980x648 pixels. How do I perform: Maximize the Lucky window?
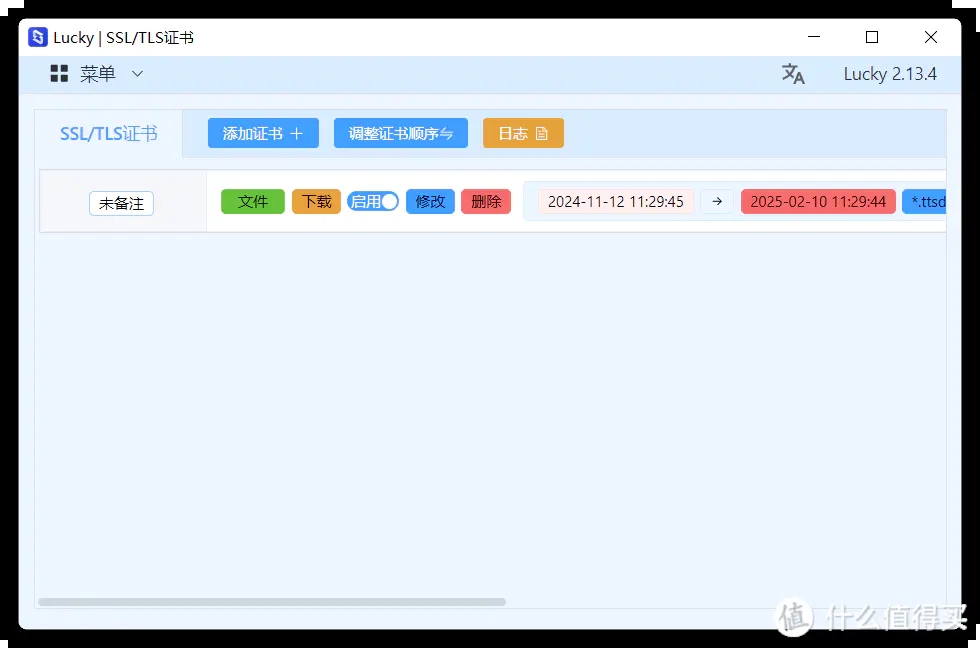pyautogui.click(x=872, y=37)
